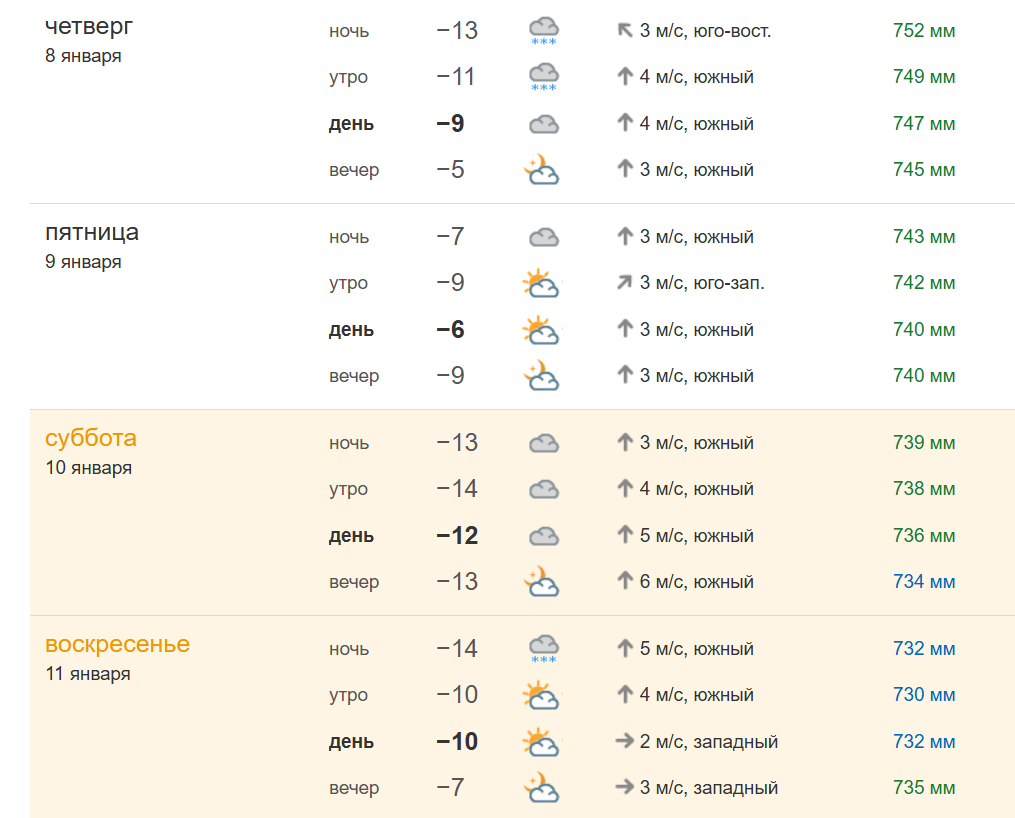Open the четверг day heading
Image resolution: width=1015 pixels, height=818 pixels.
tap(89, 26)
